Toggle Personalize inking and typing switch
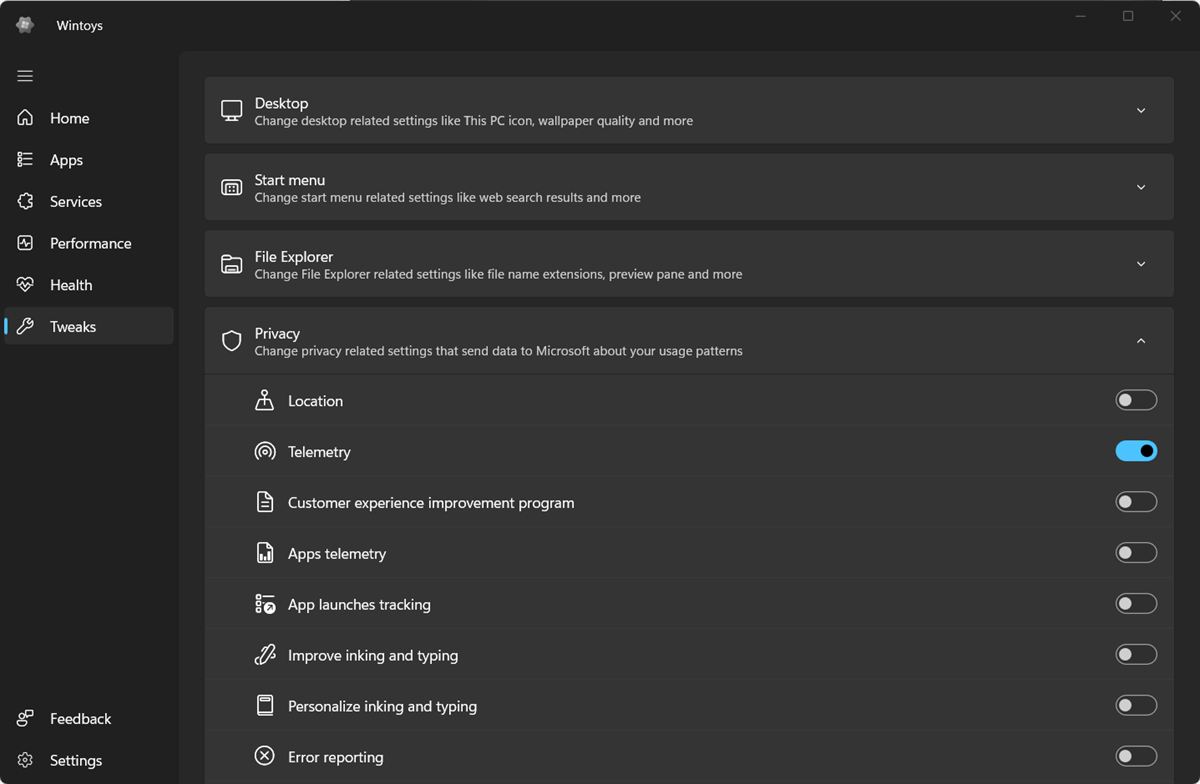The width and height of the screenshot is (1200, 784). (1136, 706)
